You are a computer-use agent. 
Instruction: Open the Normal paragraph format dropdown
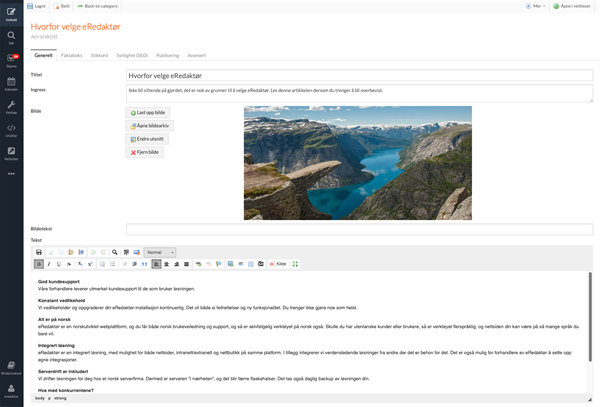click(x=160, y=252)
